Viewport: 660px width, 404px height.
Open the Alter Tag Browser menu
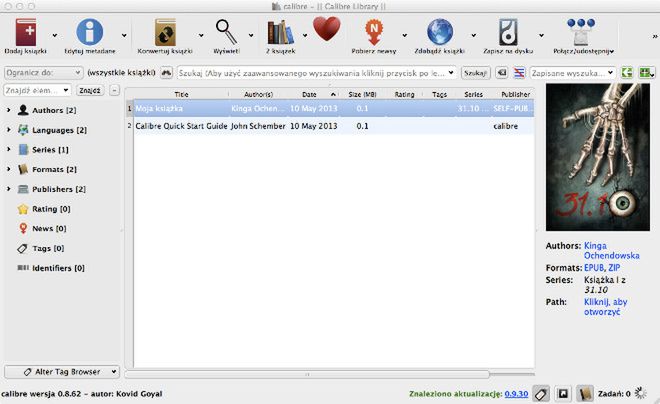tap(62, 372)
